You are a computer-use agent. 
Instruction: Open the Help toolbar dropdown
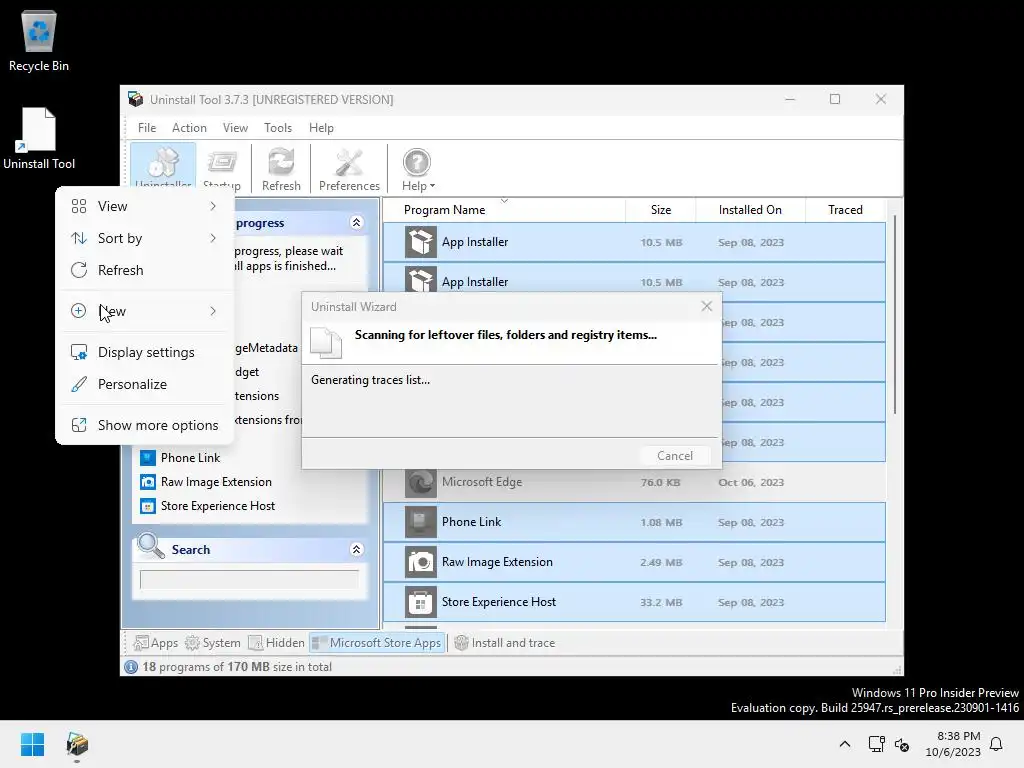pos(417,168)
